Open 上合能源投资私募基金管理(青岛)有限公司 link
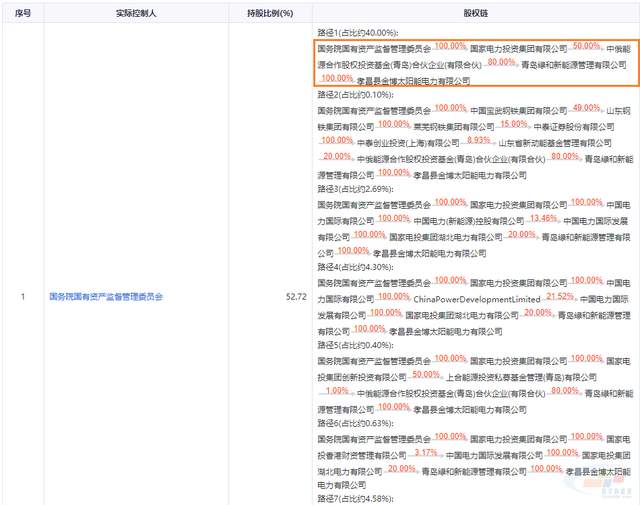This screenshot has width=640, height=505. 511,376
